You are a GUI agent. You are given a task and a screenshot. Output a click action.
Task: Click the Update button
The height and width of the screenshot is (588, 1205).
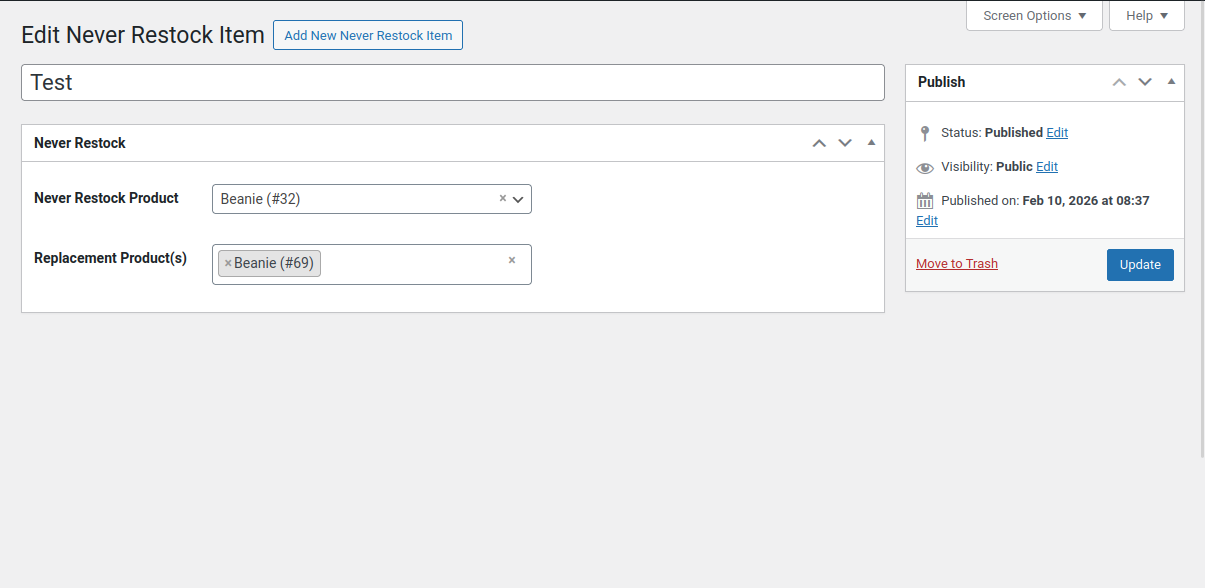[x=1140, y=265]
